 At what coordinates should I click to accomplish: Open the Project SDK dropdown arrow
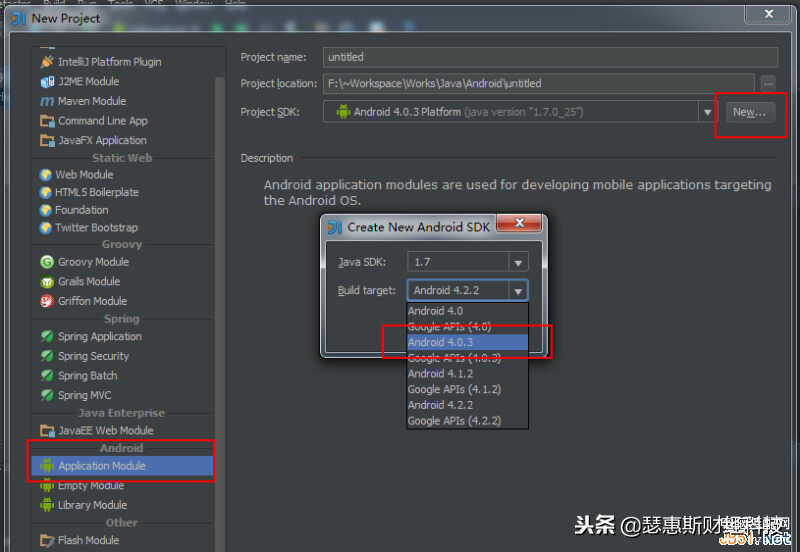tap(707, 112)
